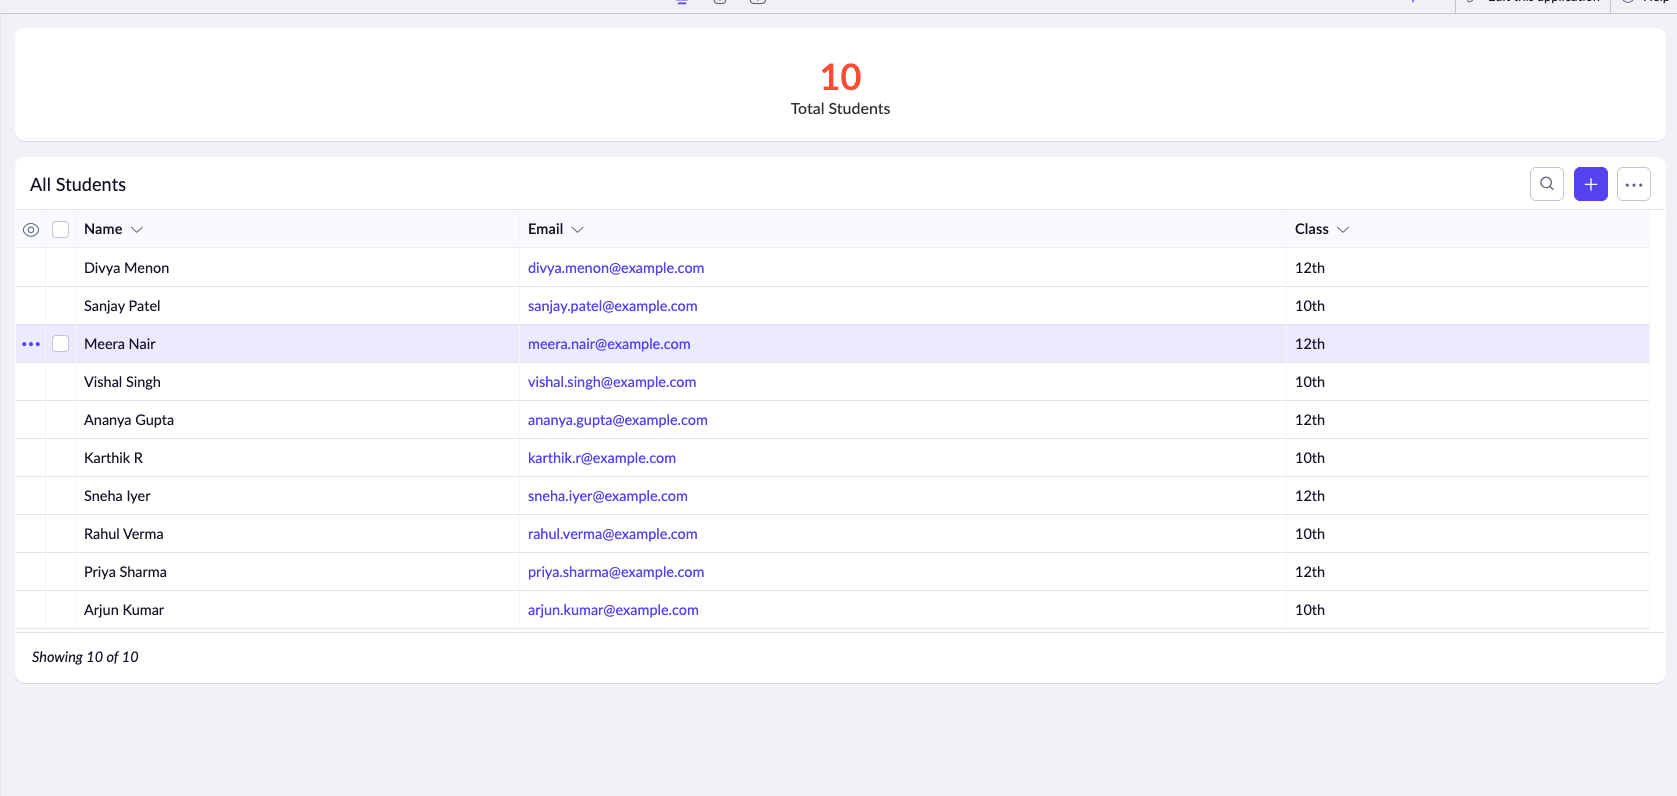The image size is (1677, 796).
Task: Toggle column visibility eye icon
Action: 31,230
